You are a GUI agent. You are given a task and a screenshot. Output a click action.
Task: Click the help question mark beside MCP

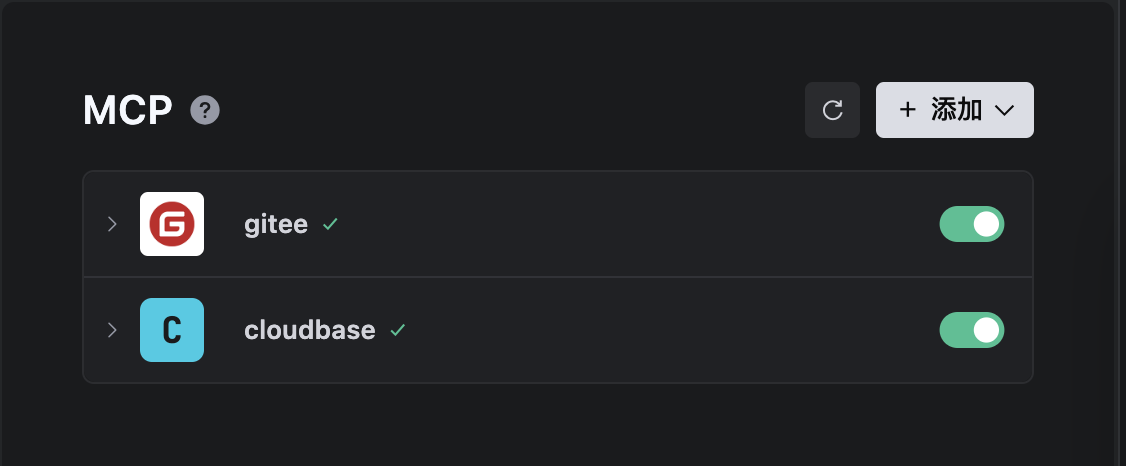click(205, 110)
